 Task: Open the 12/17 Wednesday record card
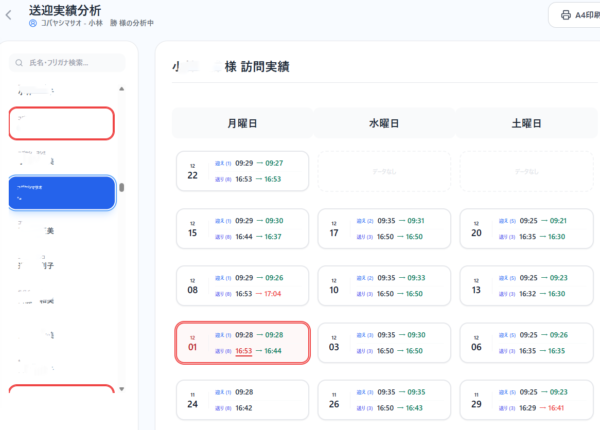pos(383,228)
